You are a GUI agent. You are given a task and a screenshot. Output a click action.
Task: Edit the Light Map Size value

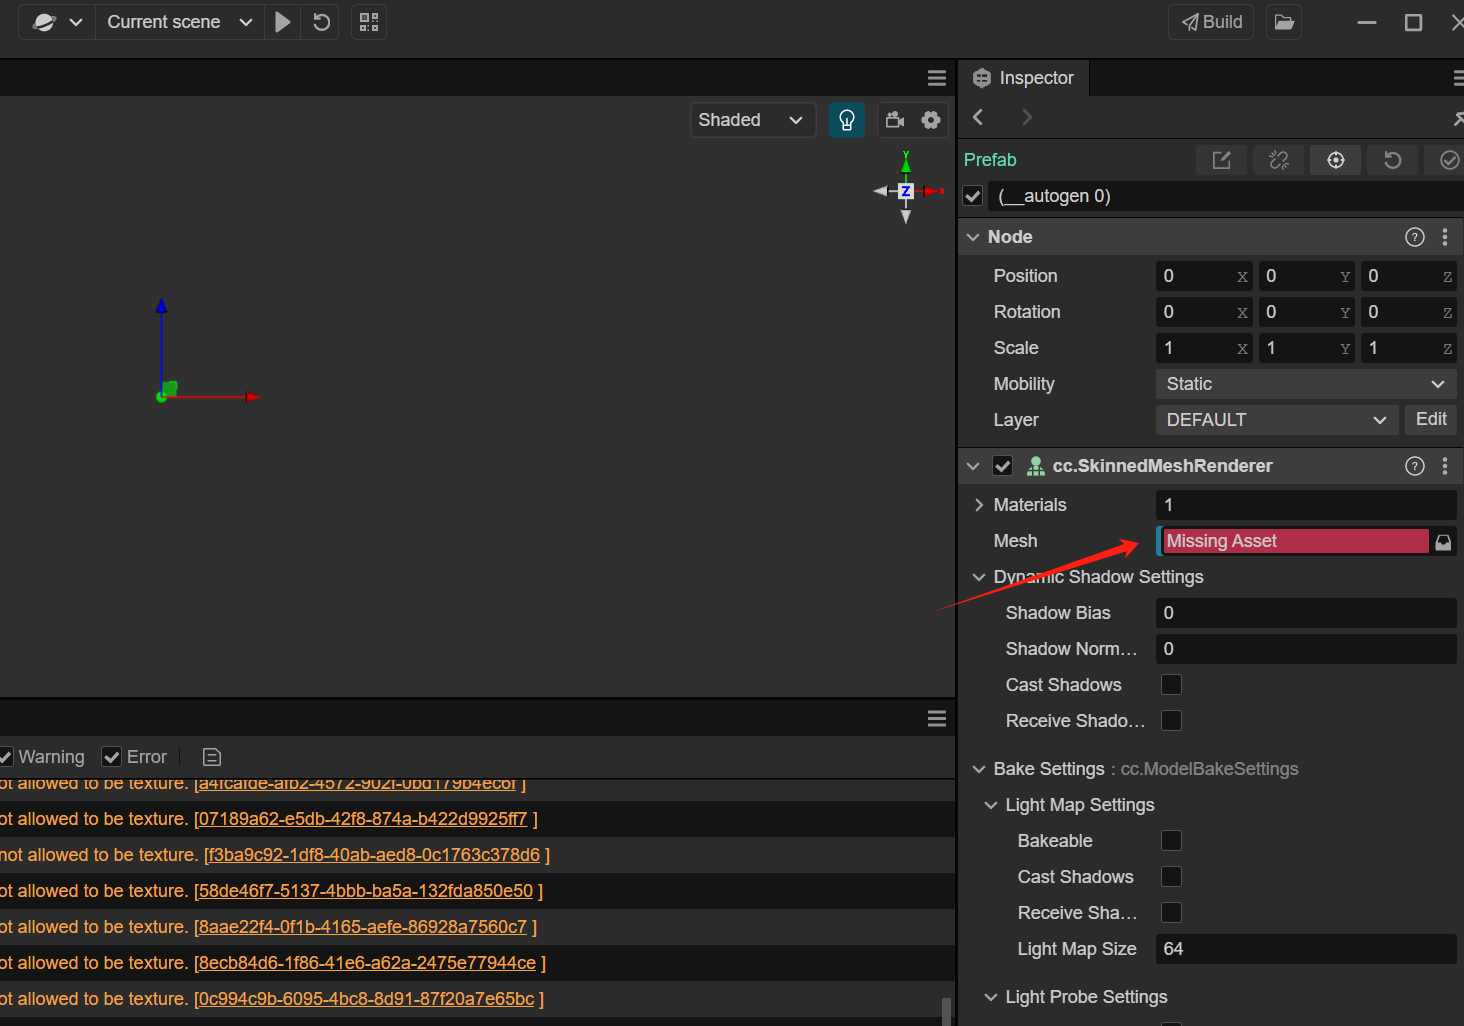point(1306,949)
